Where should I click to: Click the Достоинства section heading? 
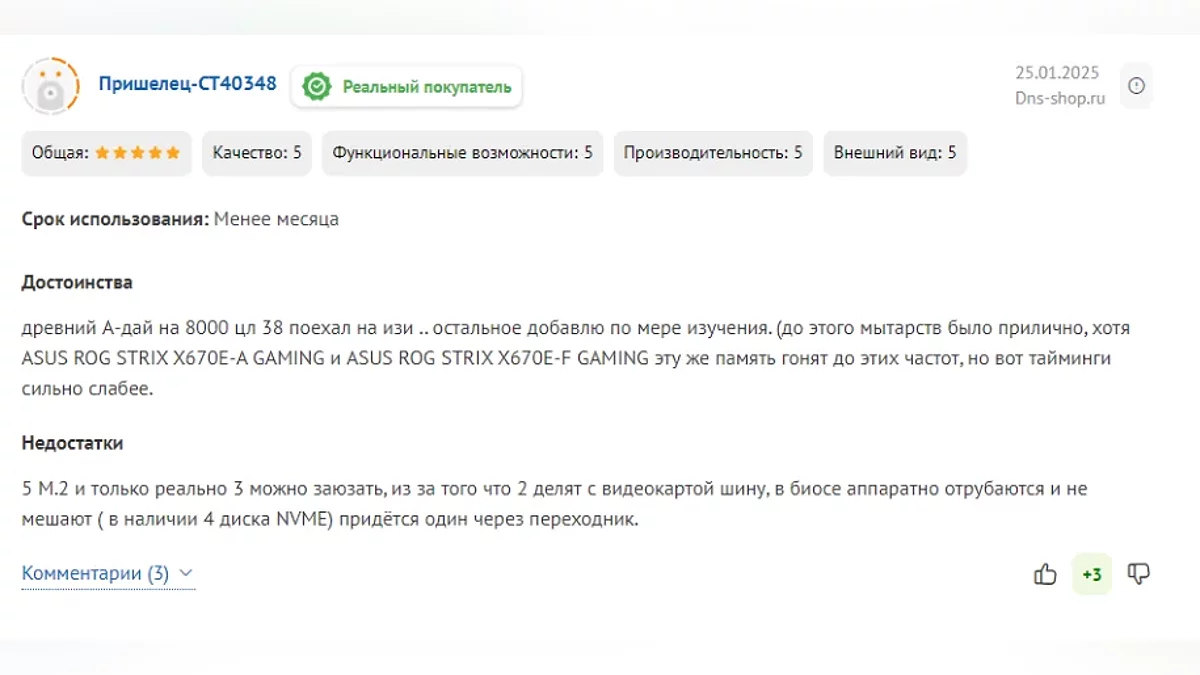(x=77, y=282)
